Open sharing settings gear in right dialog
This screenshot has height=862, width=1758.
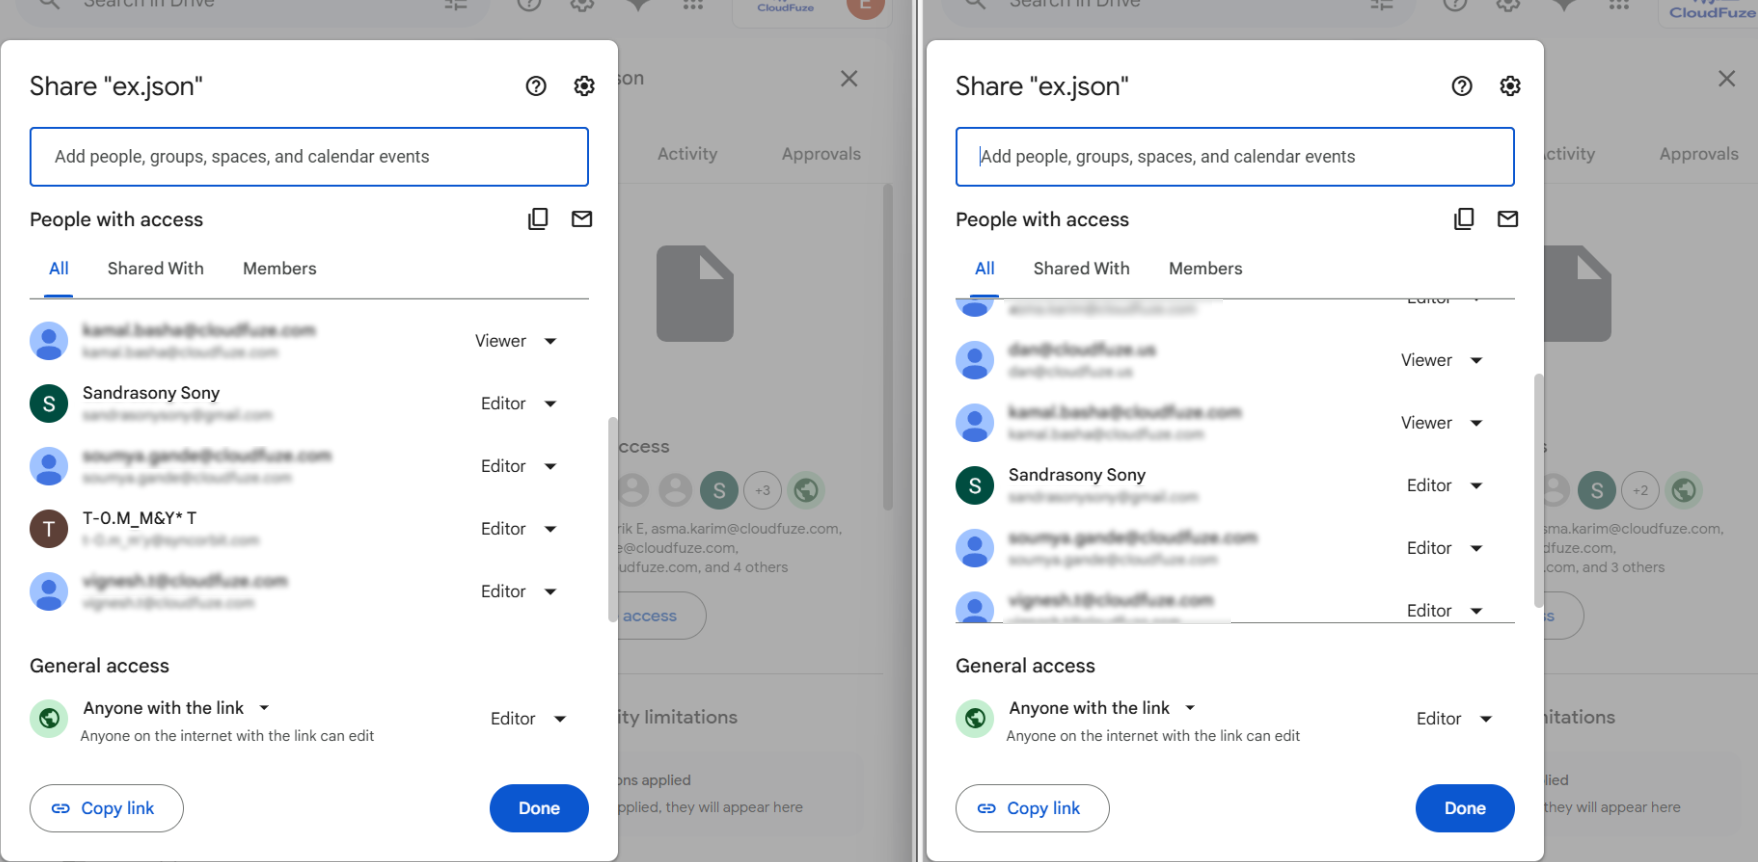[1510, 86]
